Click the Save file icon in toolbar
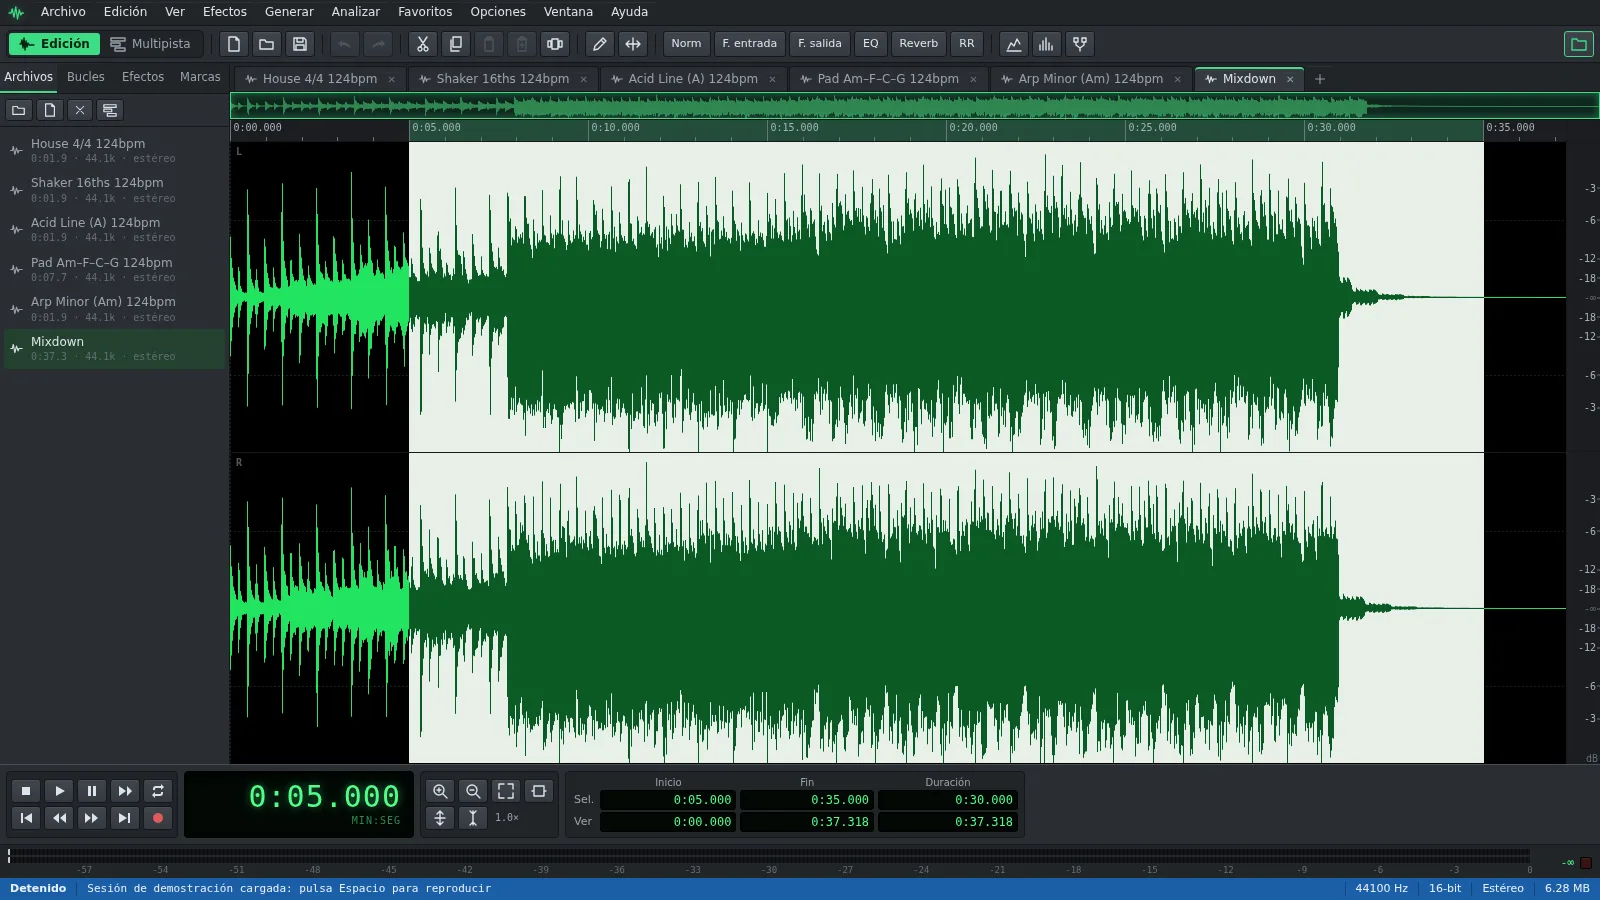Viewport: 1600px width, 900px height. (300, 44)
